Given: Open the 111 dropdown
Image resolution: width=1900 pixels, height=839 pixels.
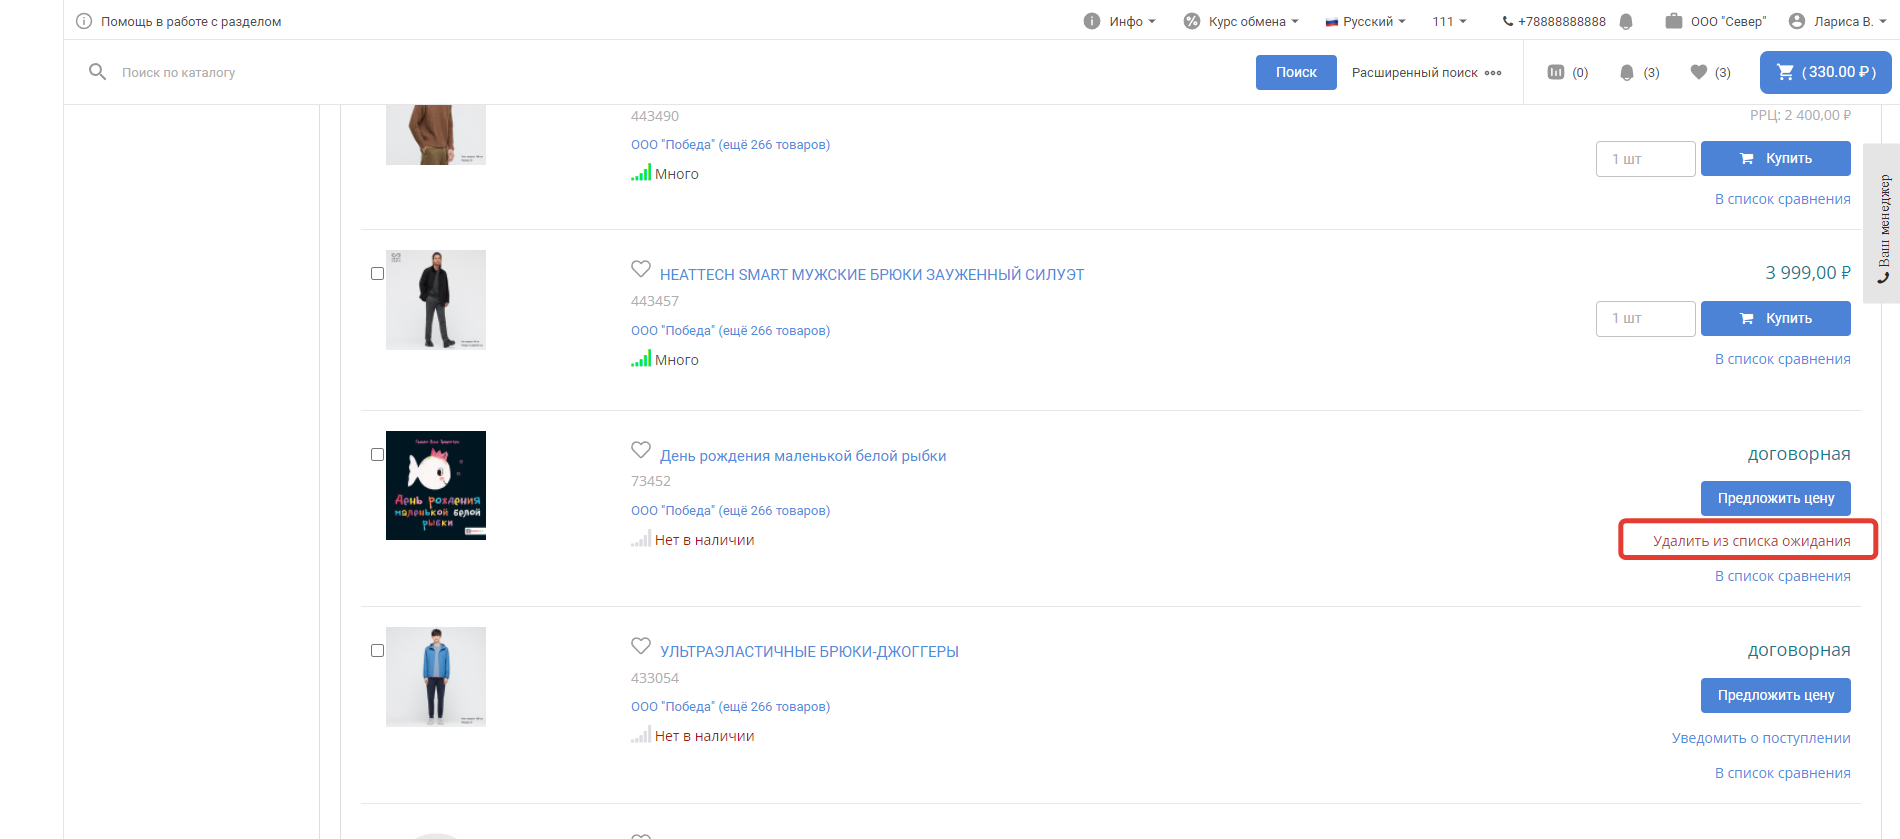Looking at the screenshot, I should (1449, 21).
